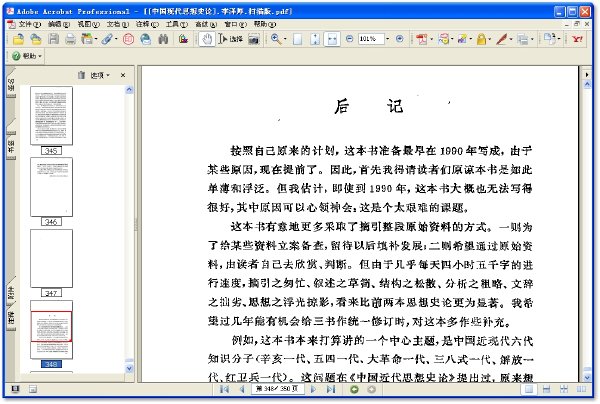Image resolution: width=600 pixels, height=404 pixels.
Task: Click the page number field 348/350
Action: point(277,389)
